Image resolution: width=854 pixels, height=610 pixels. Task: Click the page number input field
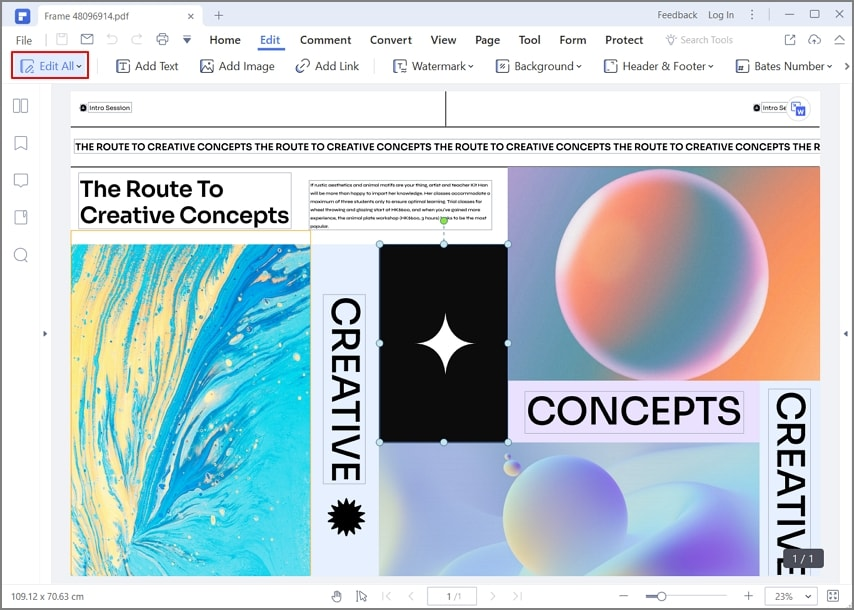click(451, 596)
